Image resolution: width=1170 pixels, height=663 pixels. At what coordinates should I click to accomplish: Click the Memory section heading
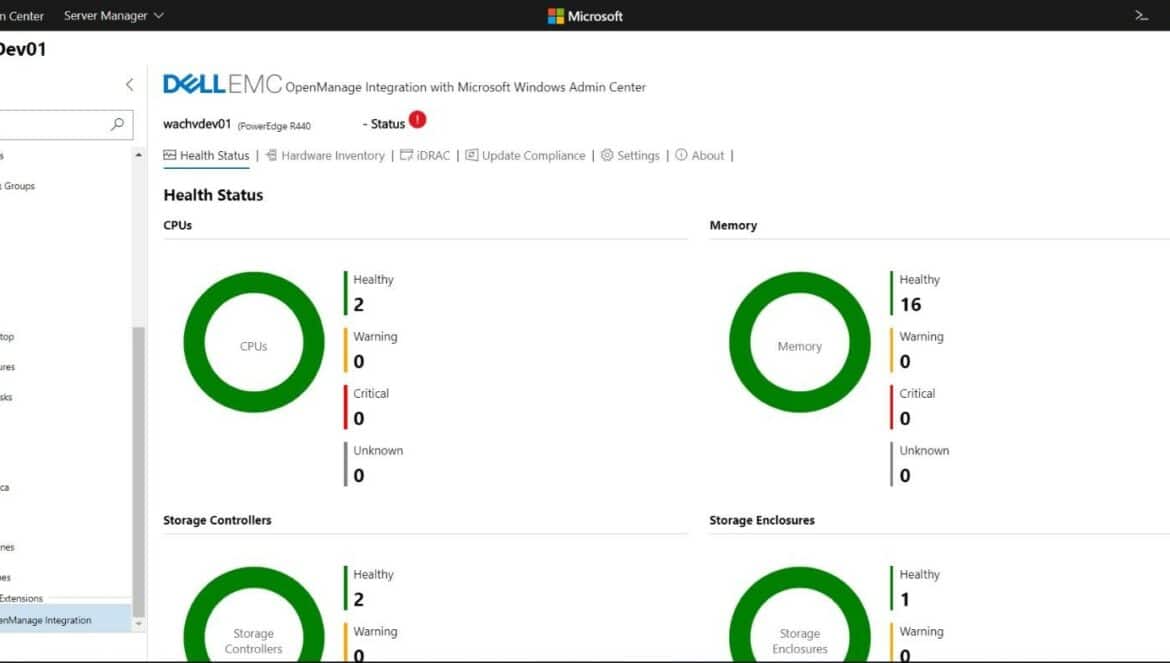point(733,225)
